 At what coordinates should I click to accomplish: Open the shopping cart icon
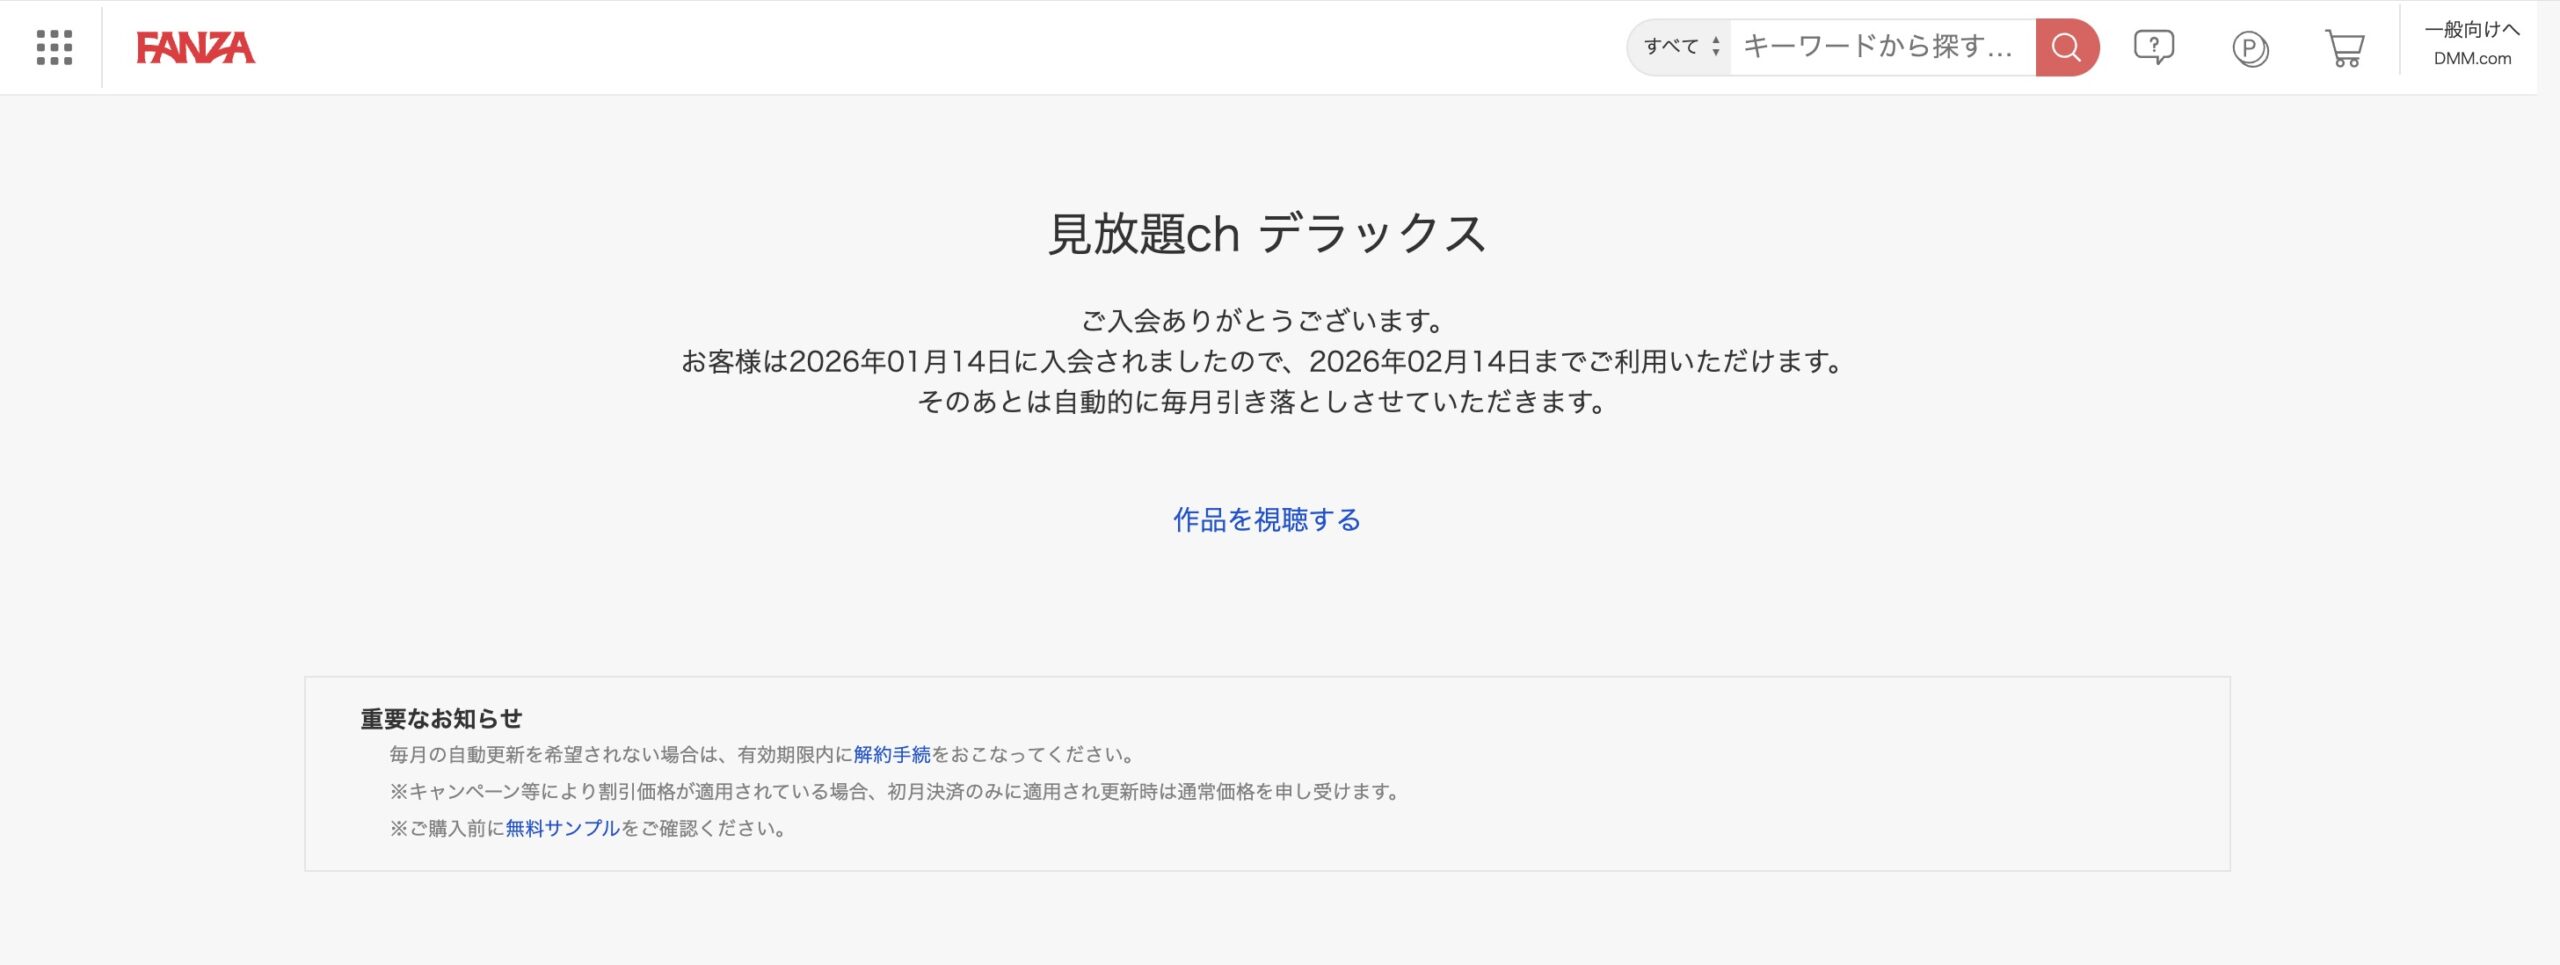pyautogui.click(x=2345, y=46)
